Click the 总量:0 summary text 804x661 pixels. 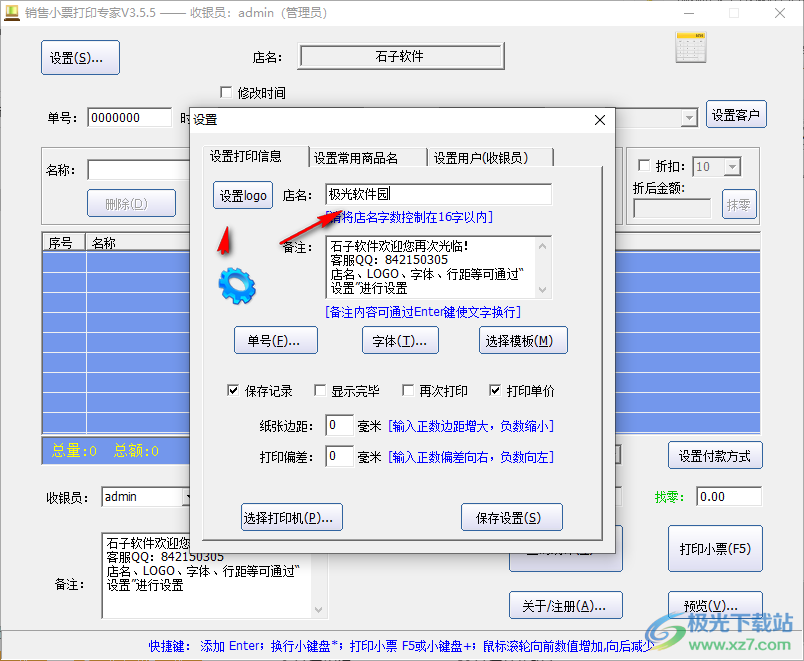pyautogui.click(x=74, y=451)
